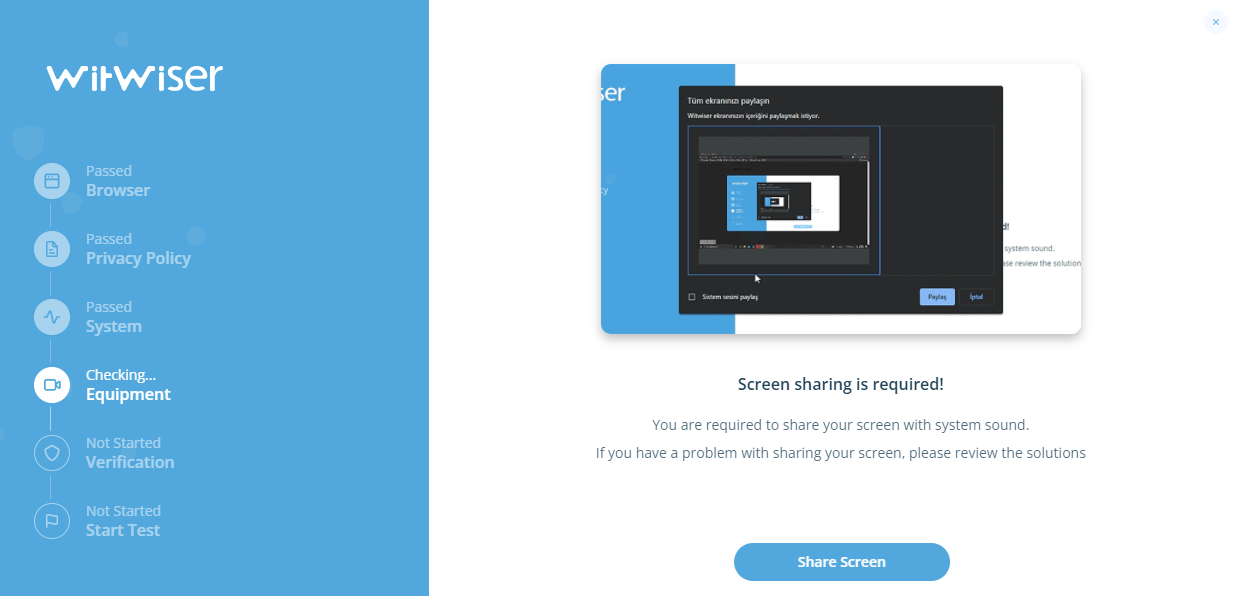Click the Start Test step label
Screen dimensions: 1239x596
(120, 530)
